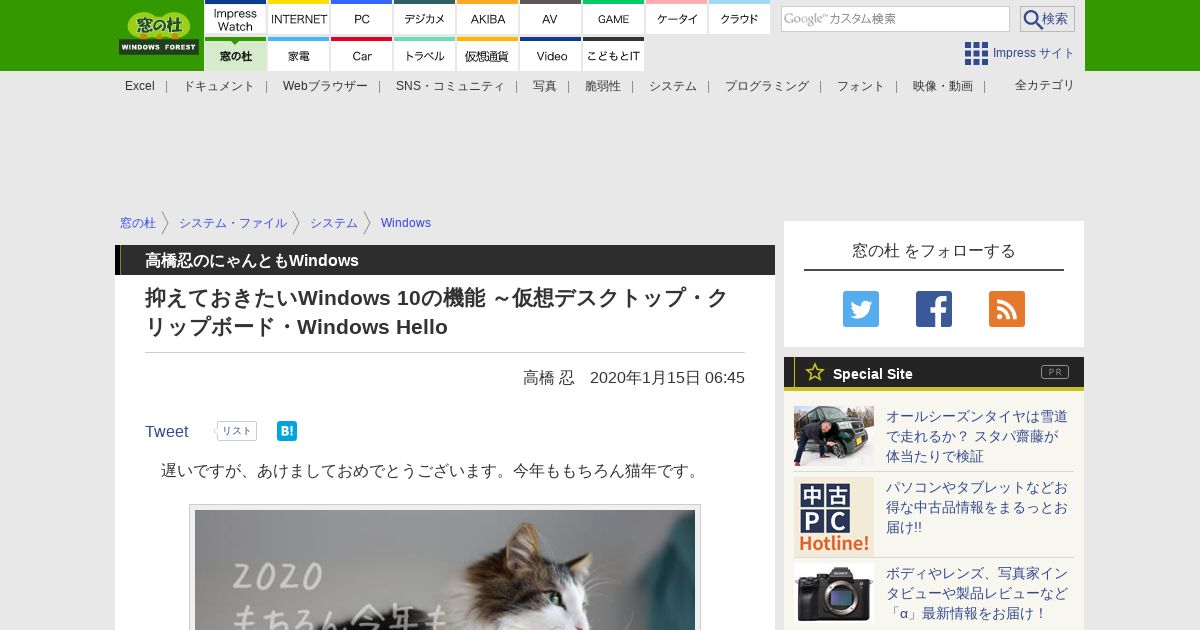Open the フォント category
This screenshot has height=630, width=1200.
click(x=861, y=86)
